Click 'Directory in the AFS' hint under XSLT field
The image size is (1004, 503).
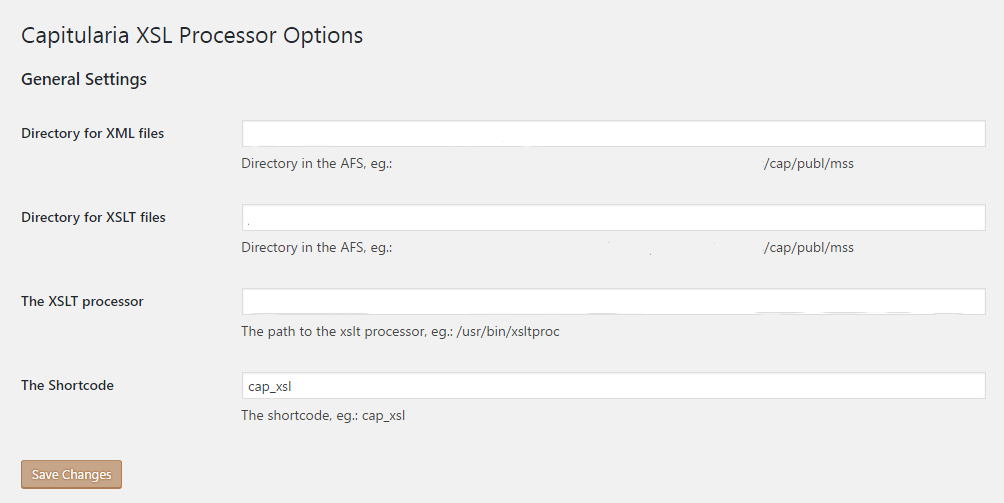[316, 247]
